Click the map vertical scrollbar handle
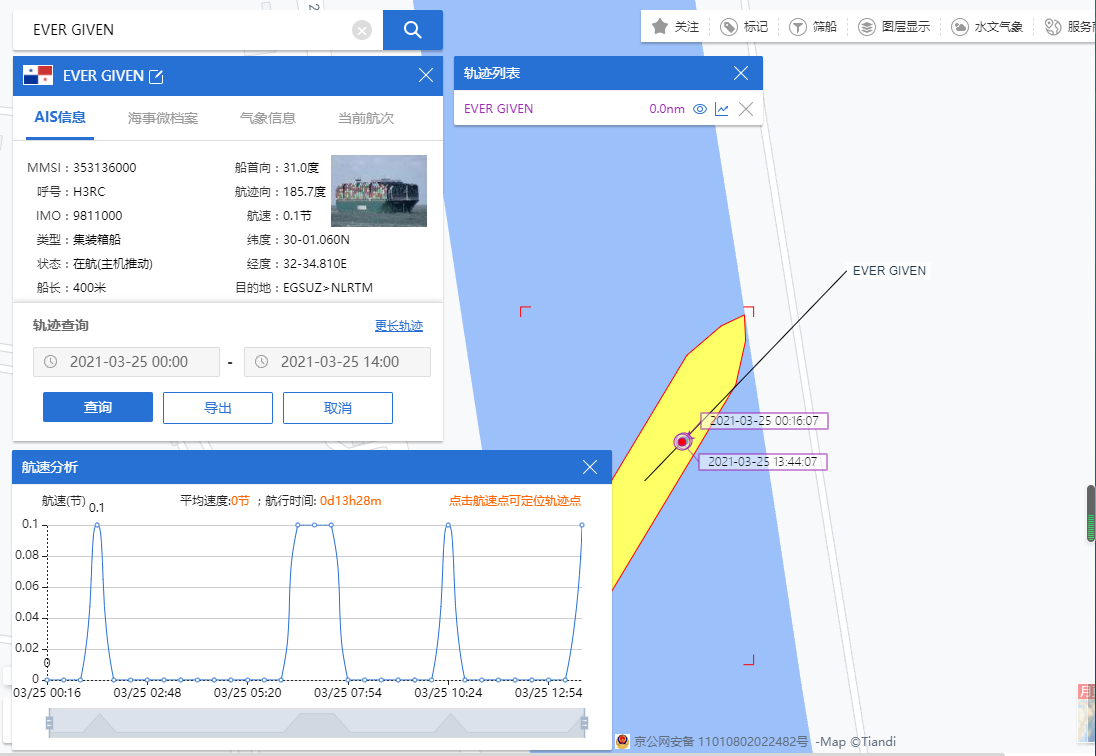The image size is (1096, 756). coord(1091,514)
